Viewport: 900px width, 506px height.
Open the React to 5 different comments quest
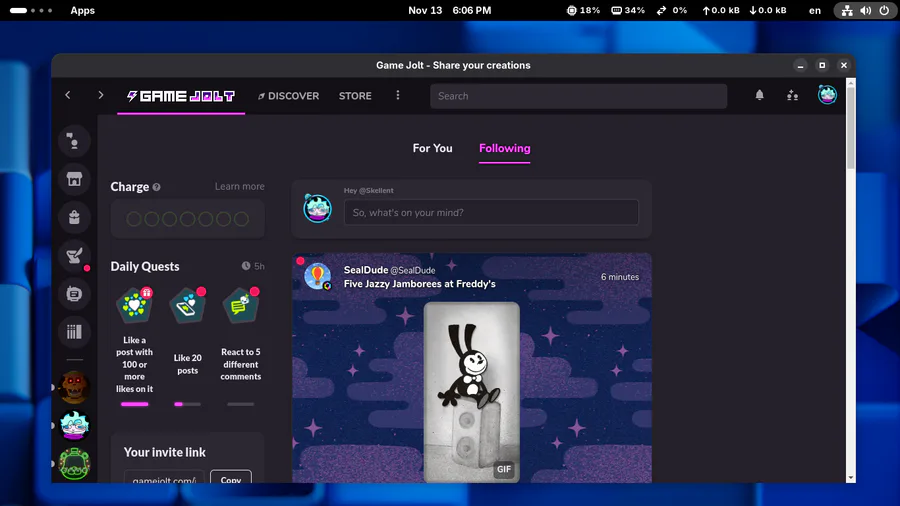[240, 305]
